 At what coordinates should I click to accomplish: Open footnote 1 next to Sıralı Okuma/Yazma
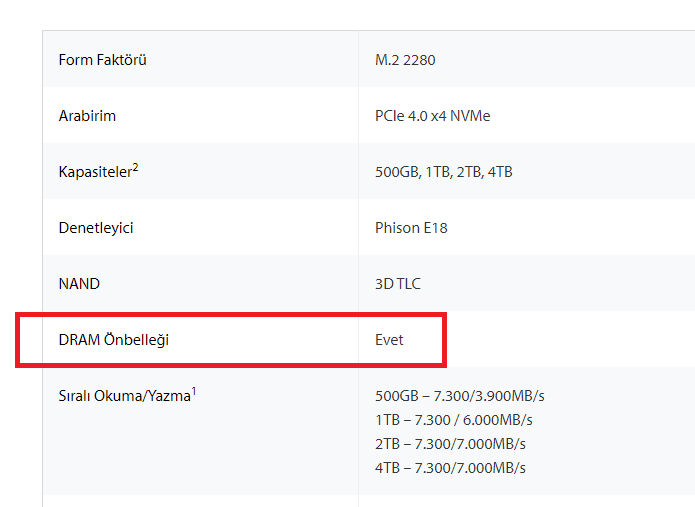coord(194,390)
